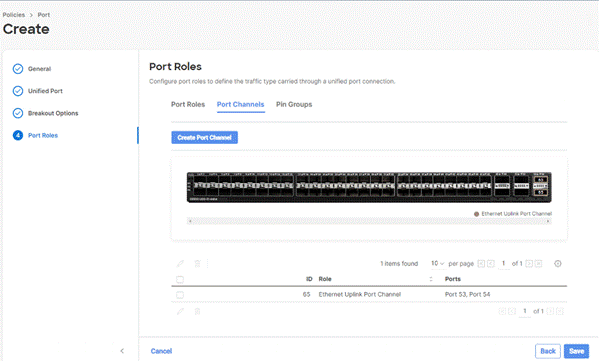
Task: Click the 'Port 53, Port 54' cell
Action: click(468, 295)
